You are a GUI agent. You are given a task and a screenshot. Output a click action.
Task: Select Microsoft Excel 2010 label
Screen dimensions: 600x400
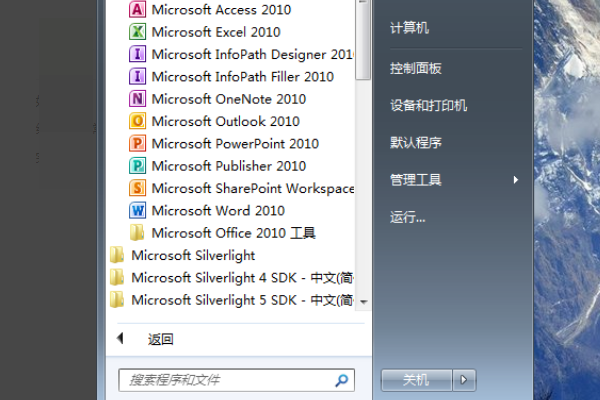(216, 32)
